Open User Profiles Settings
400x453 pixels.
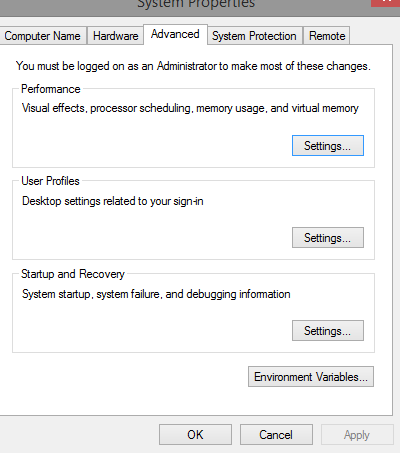328,238
